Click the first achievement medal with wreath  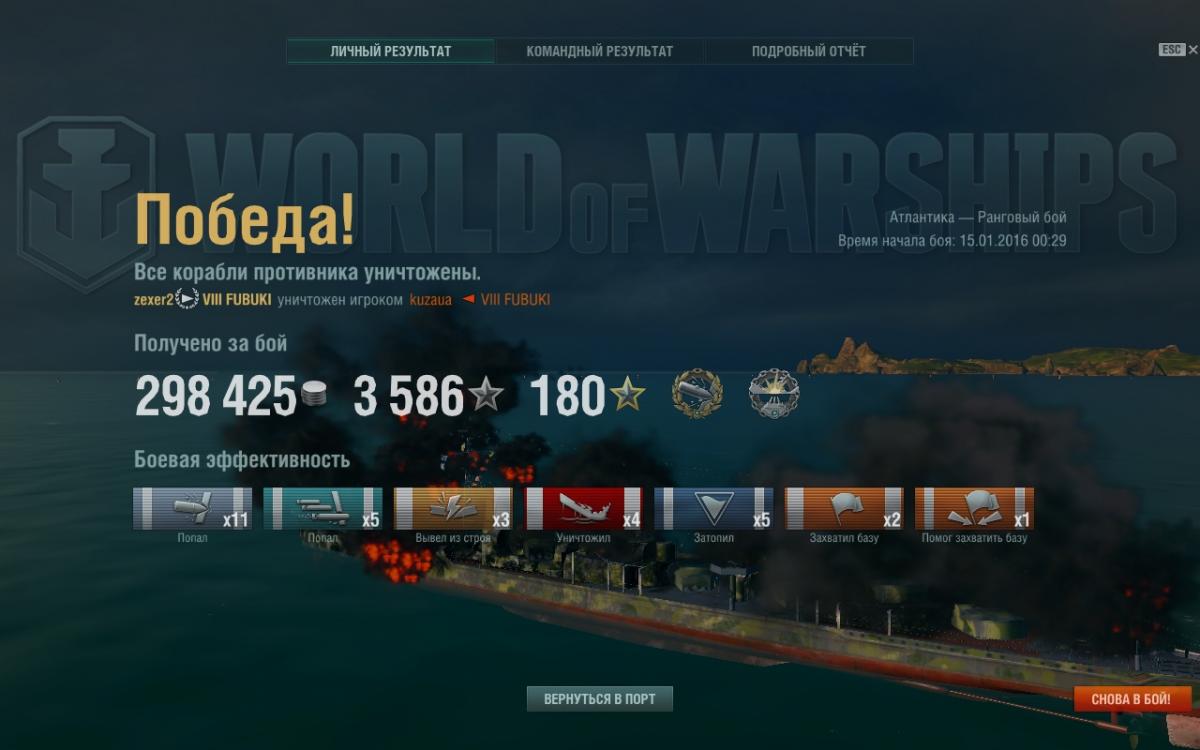[x=697, y=393]
